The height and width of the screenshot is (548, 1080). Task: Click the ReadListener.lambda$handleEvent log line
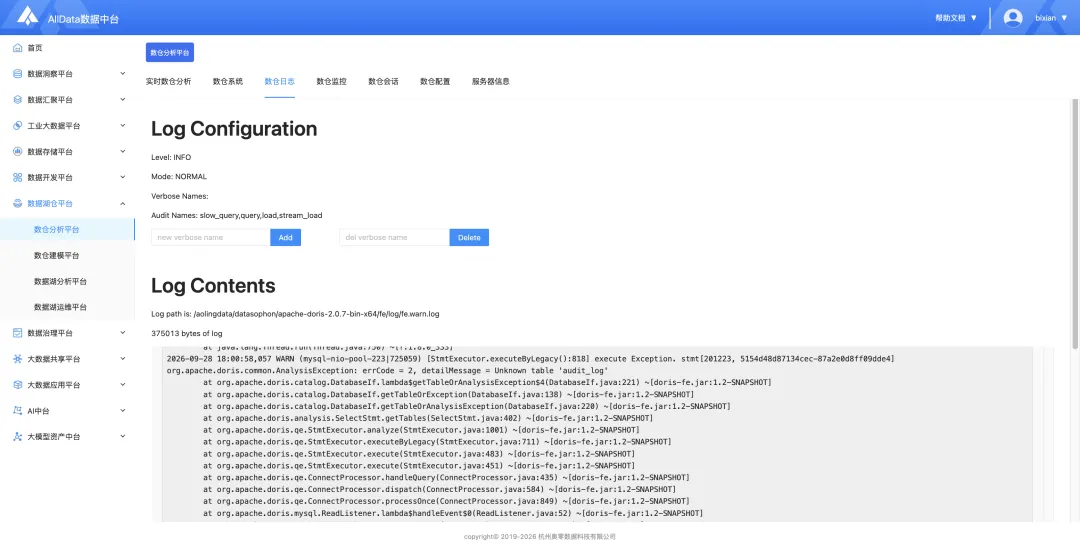pyautogui.click(x=453, y=514)
